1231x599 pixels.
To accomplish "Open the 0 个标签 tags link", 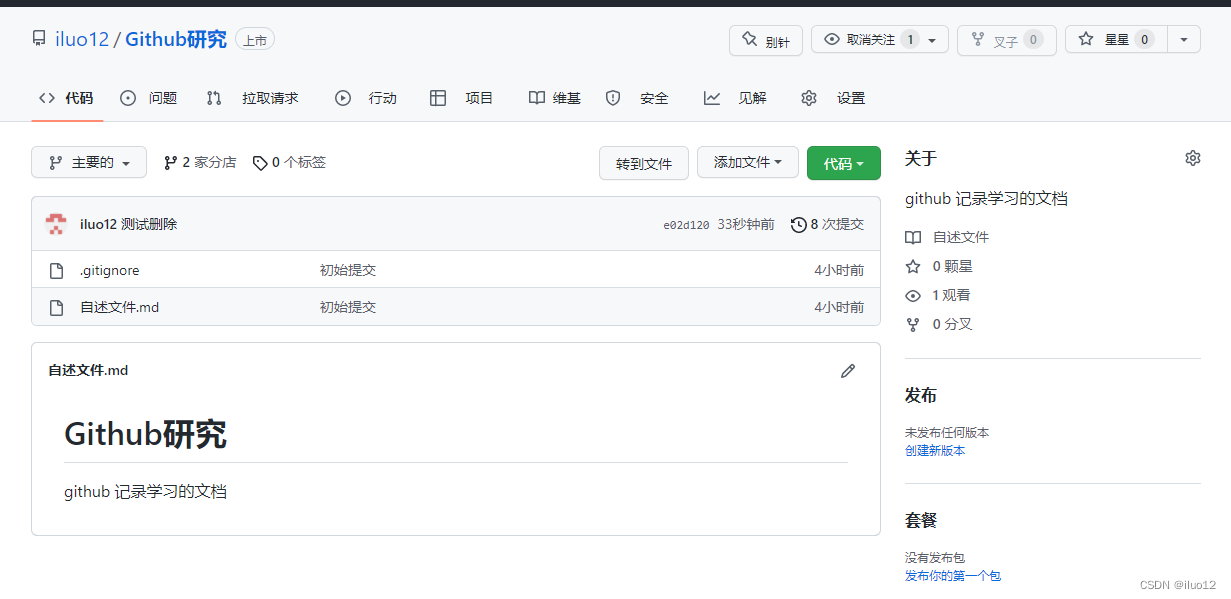I will click(289, 162).
